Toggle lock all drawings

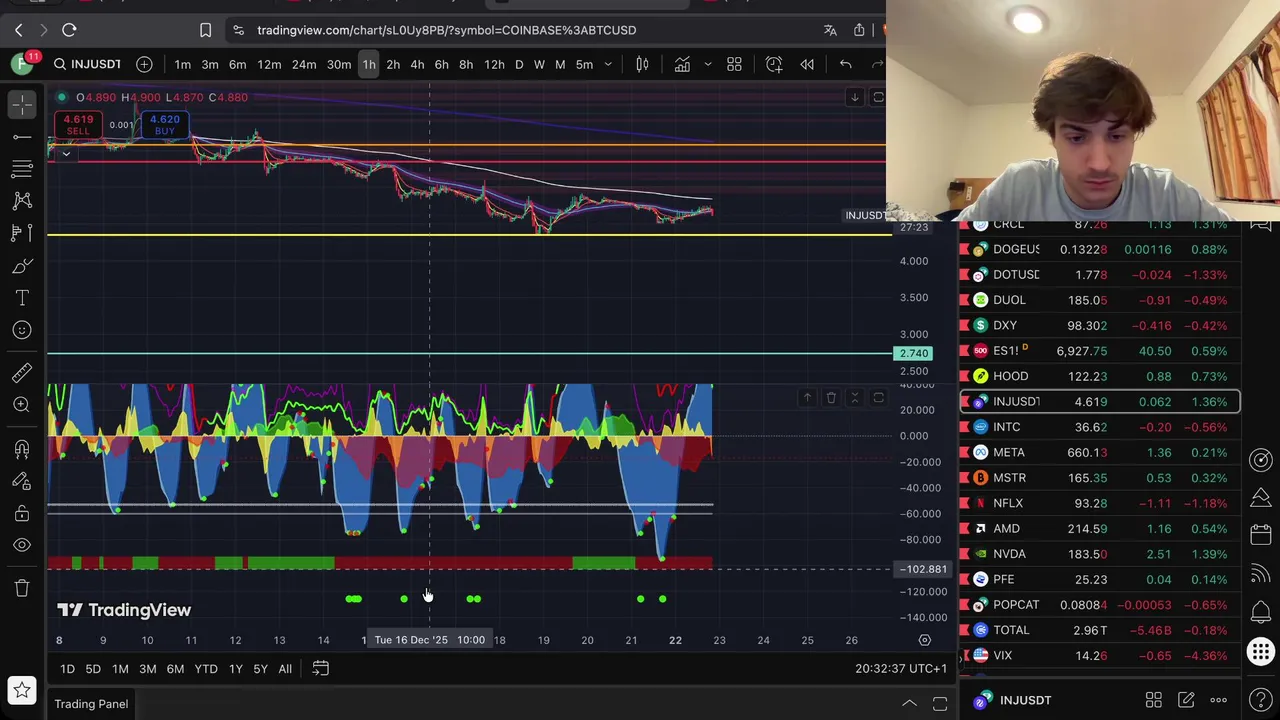pos(22,514)
